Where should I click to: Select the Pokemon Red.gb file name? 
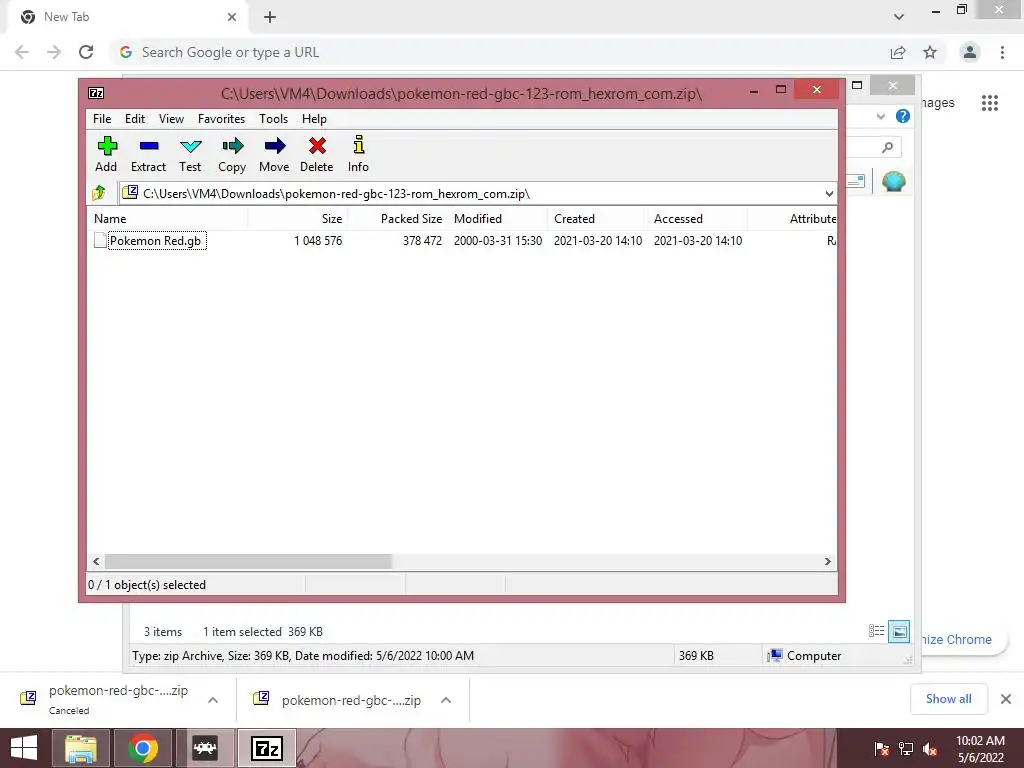point(155,240)
